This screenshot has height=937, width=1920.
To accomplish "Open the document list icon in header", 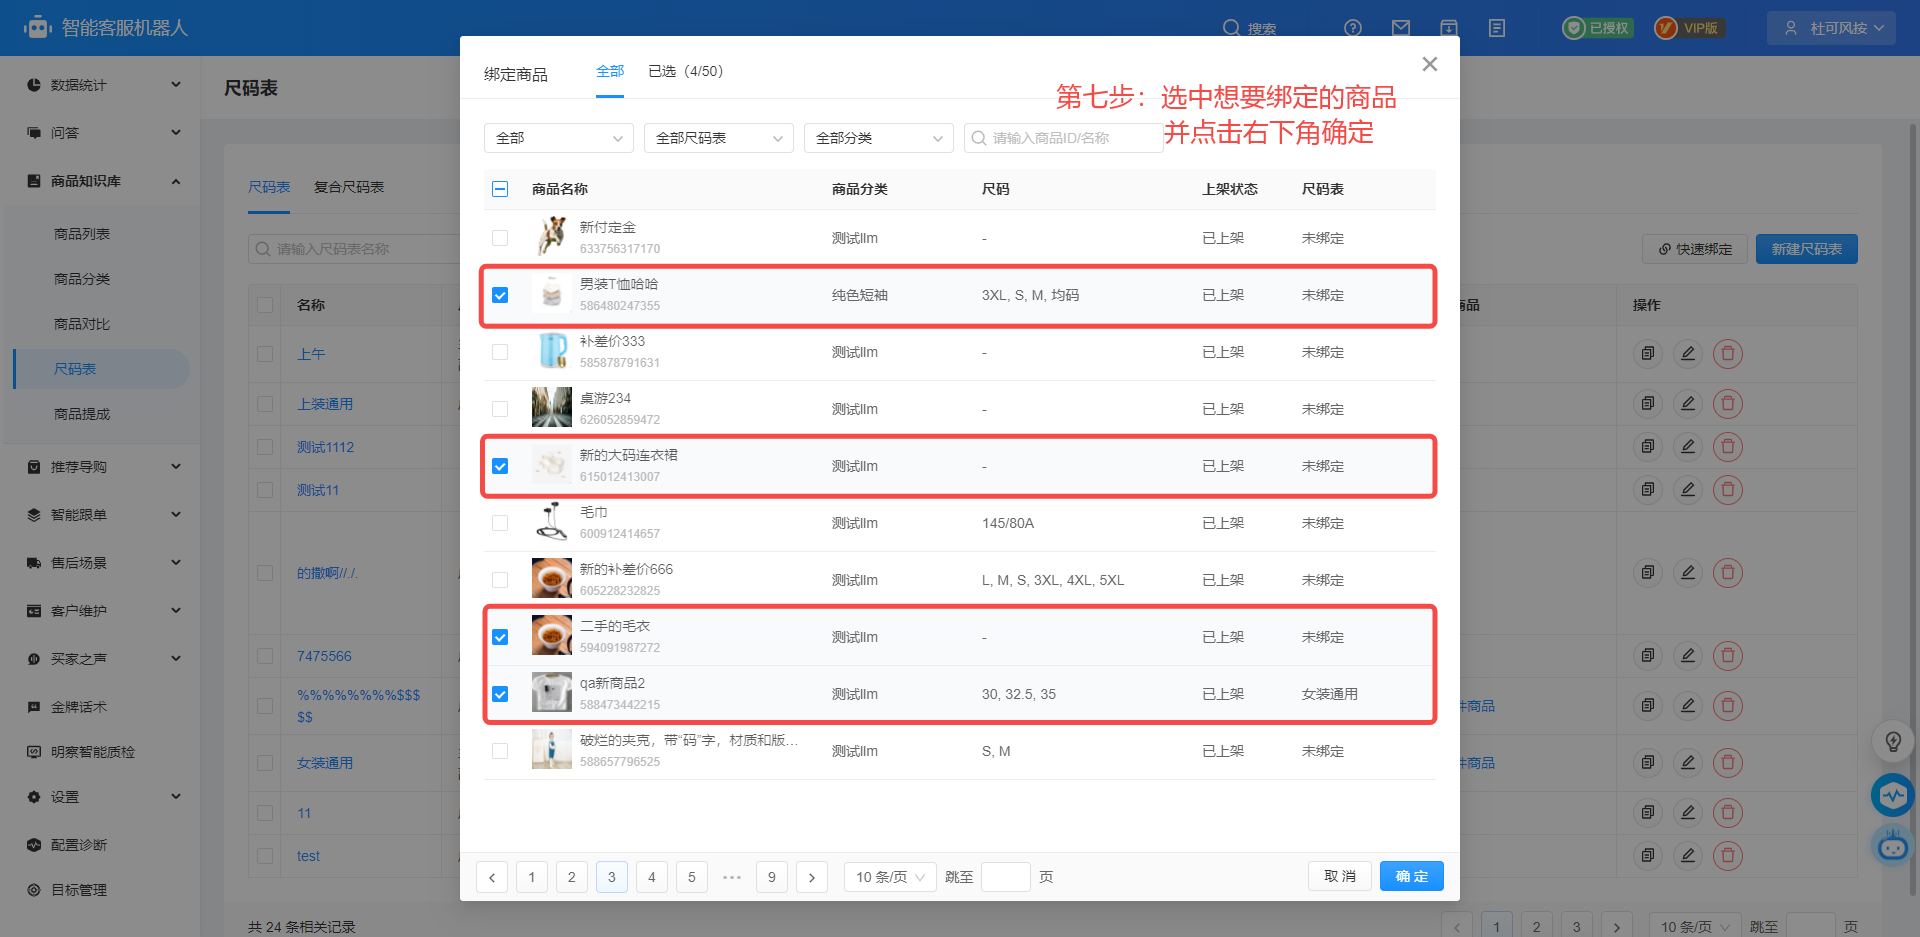I will pyautogui.click(x=1497, y=28).
